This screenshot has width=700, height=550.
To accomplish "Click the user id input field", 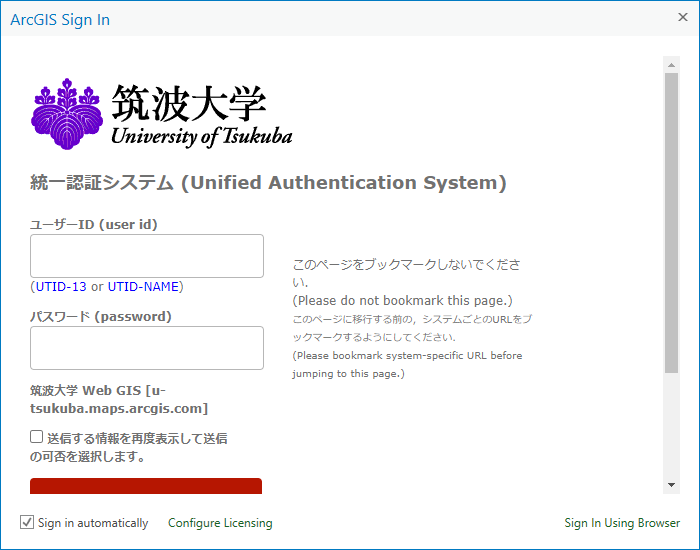I will tap(147, 256).
